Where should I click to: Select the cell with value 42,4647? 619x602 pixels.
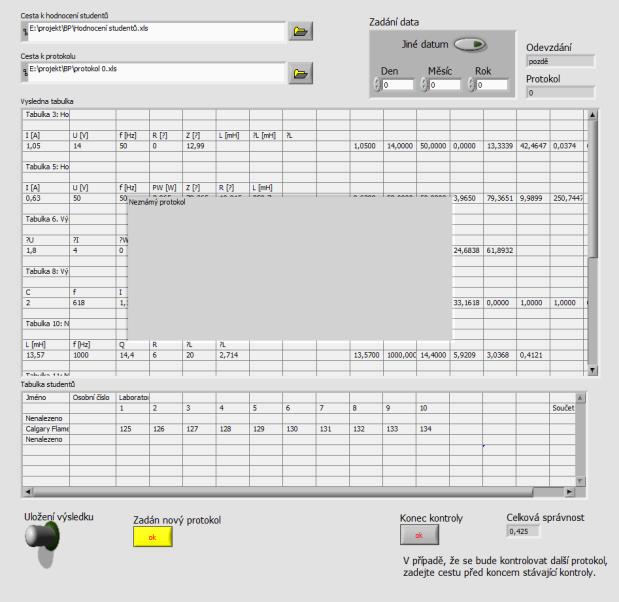click(533, 146)
